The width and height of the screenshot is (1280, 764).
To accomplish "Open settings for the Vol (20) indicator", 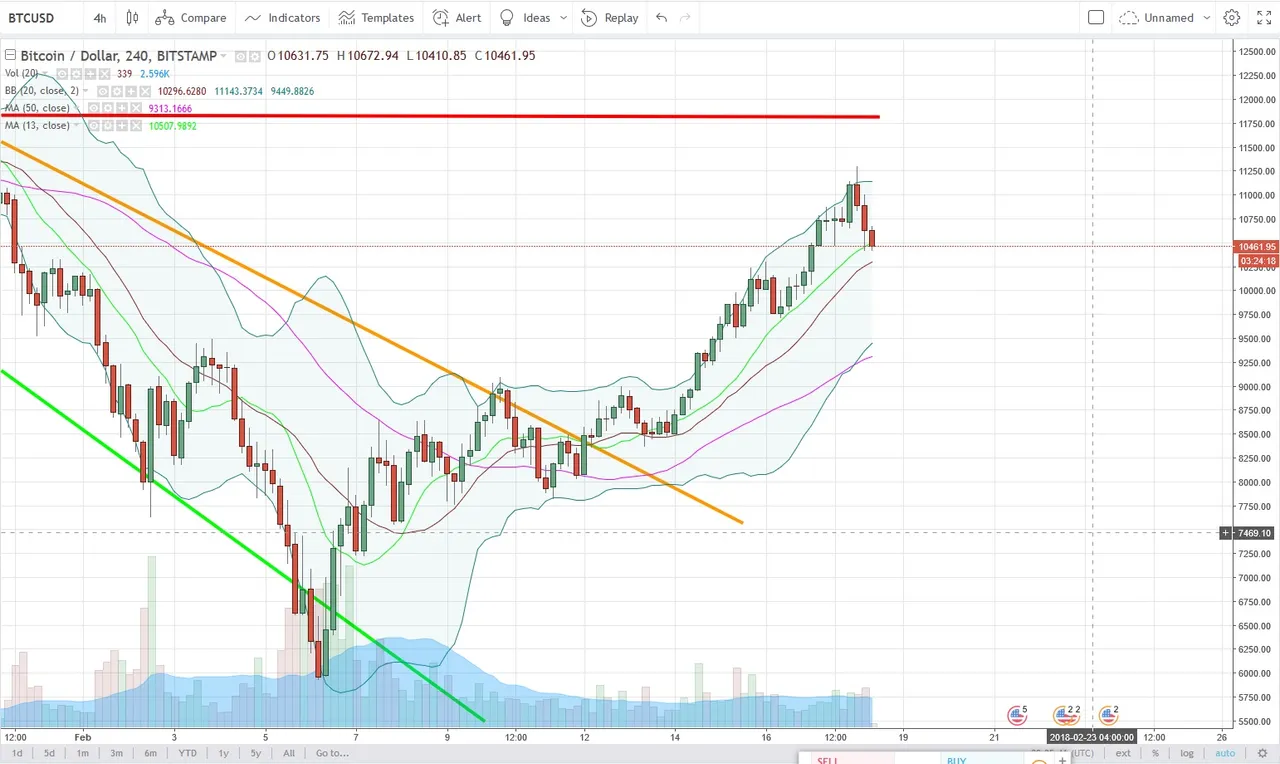I will [76, 73].
